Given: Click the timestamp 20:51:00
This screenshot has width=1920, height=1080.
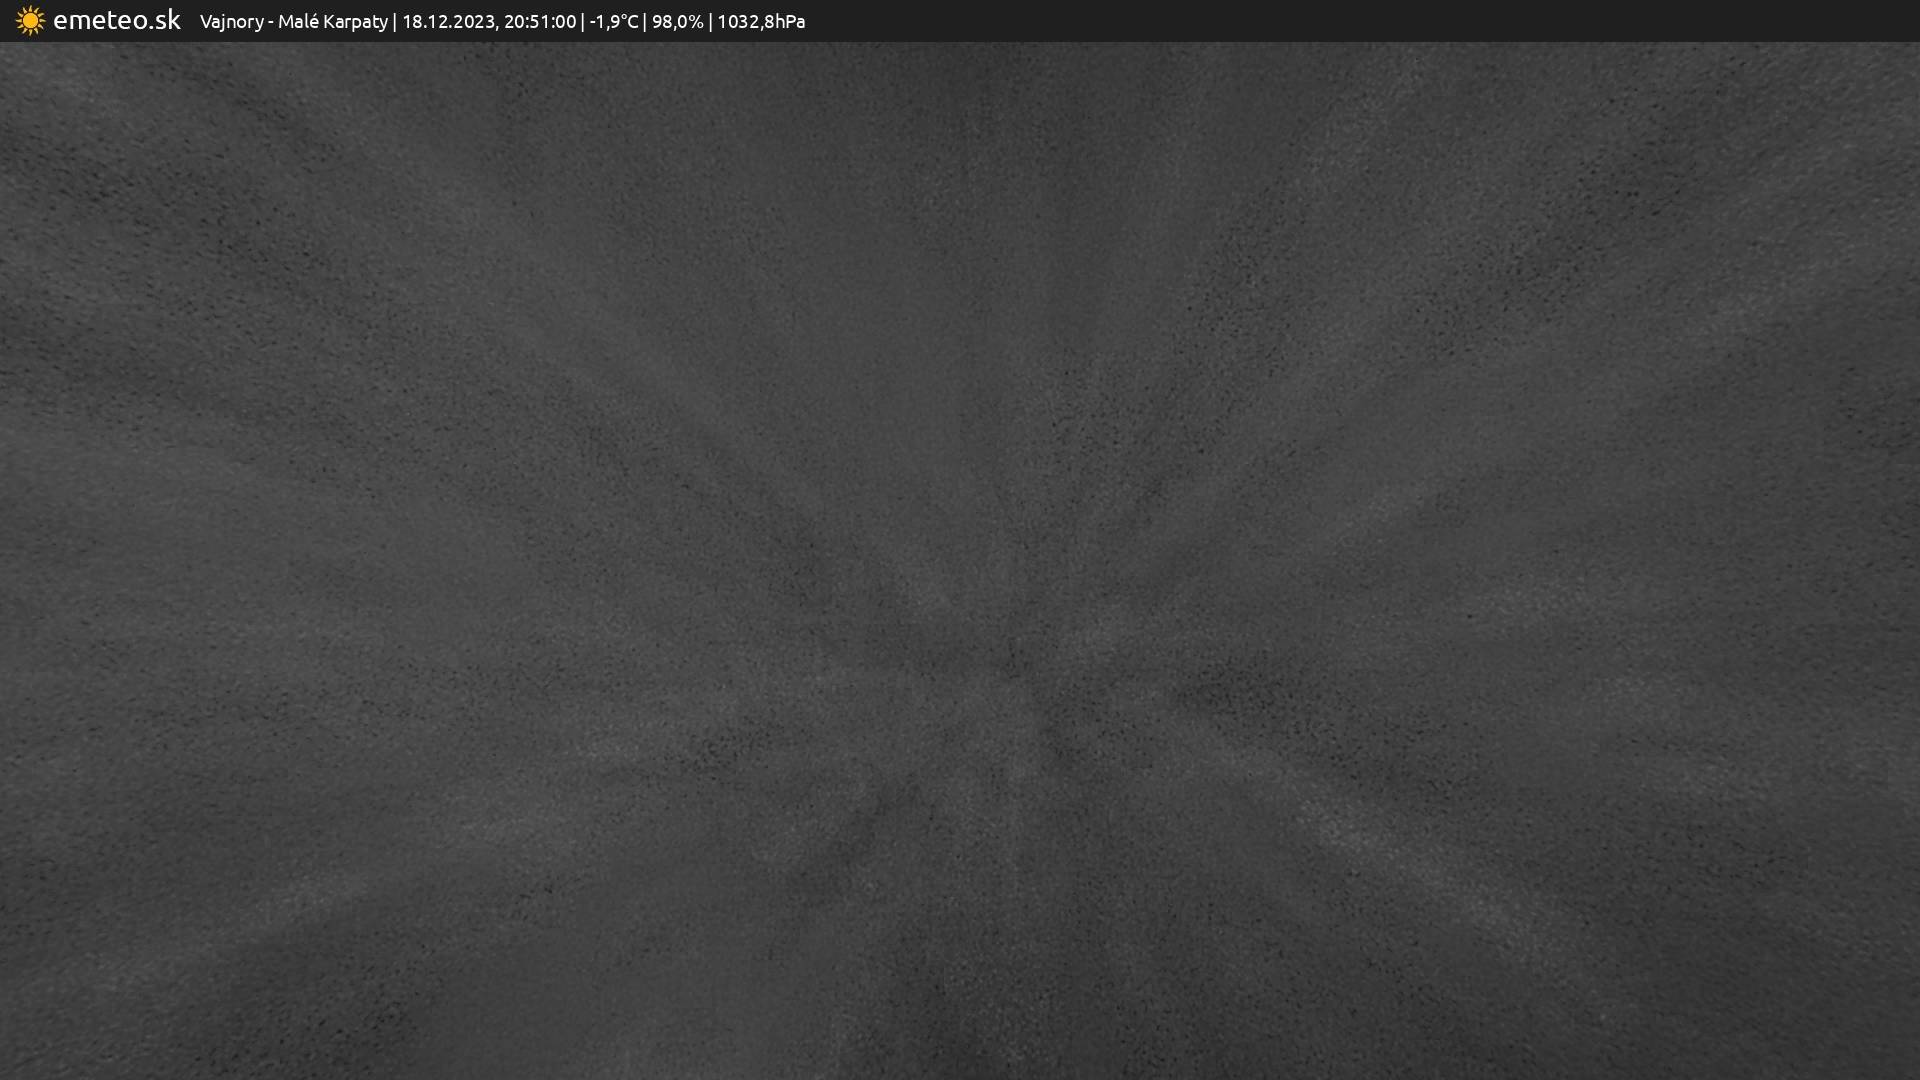Looking at the screenshot, I should point(540,21).
